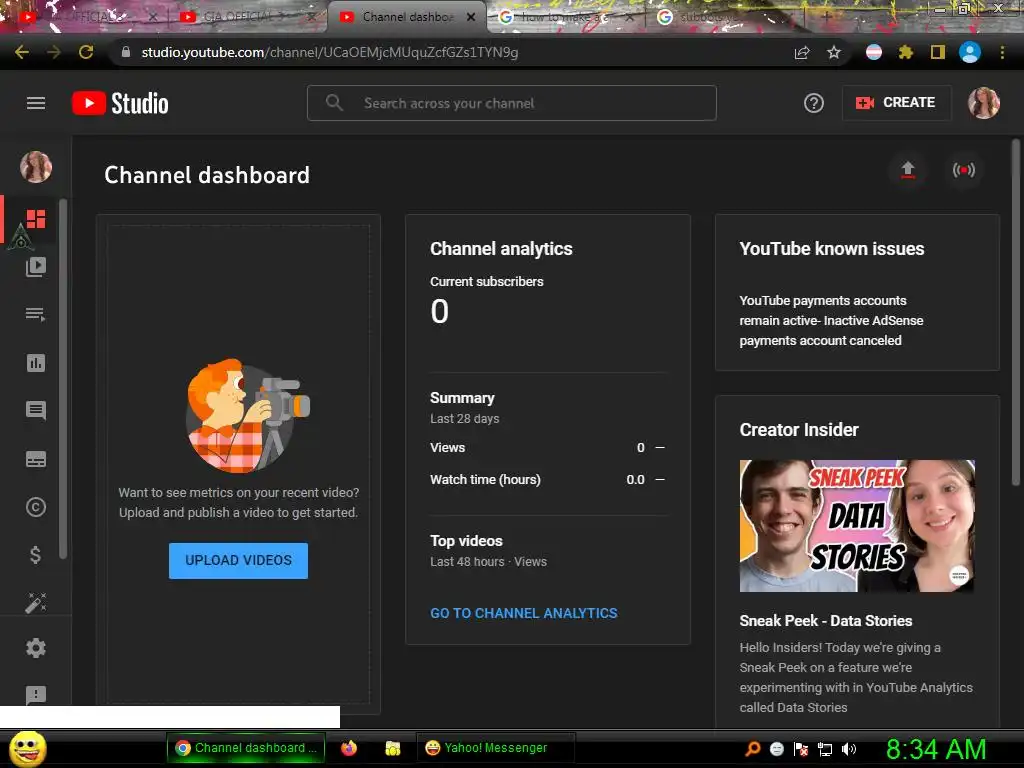Open the Firefox taskbar icon
Screen dimensions: 1024x768
click(349, 748)
